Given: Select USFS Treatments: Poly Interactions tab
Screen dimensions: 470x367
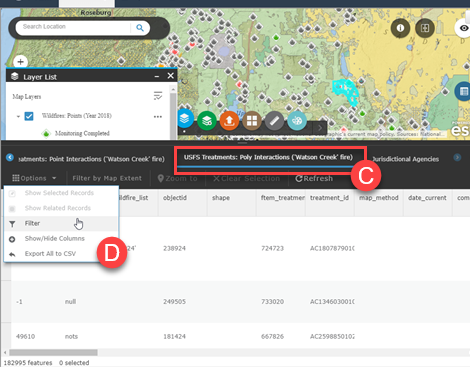Looking at the screenshot, I should tap(268, 157).
